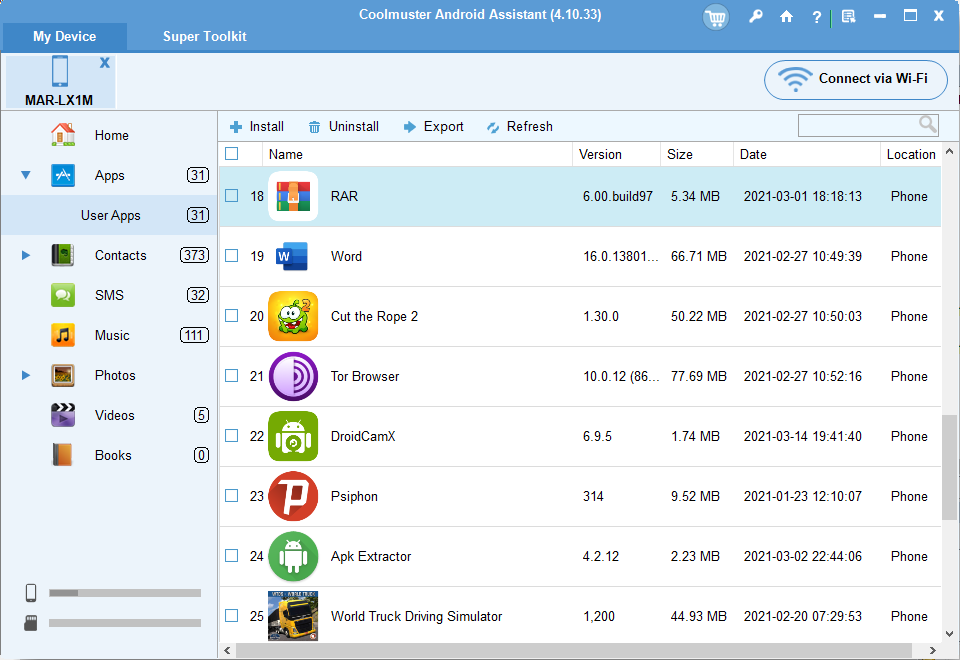Screen dimensions: 960x660
Task: Sort by the Date column header
Action: coord(806,154)
